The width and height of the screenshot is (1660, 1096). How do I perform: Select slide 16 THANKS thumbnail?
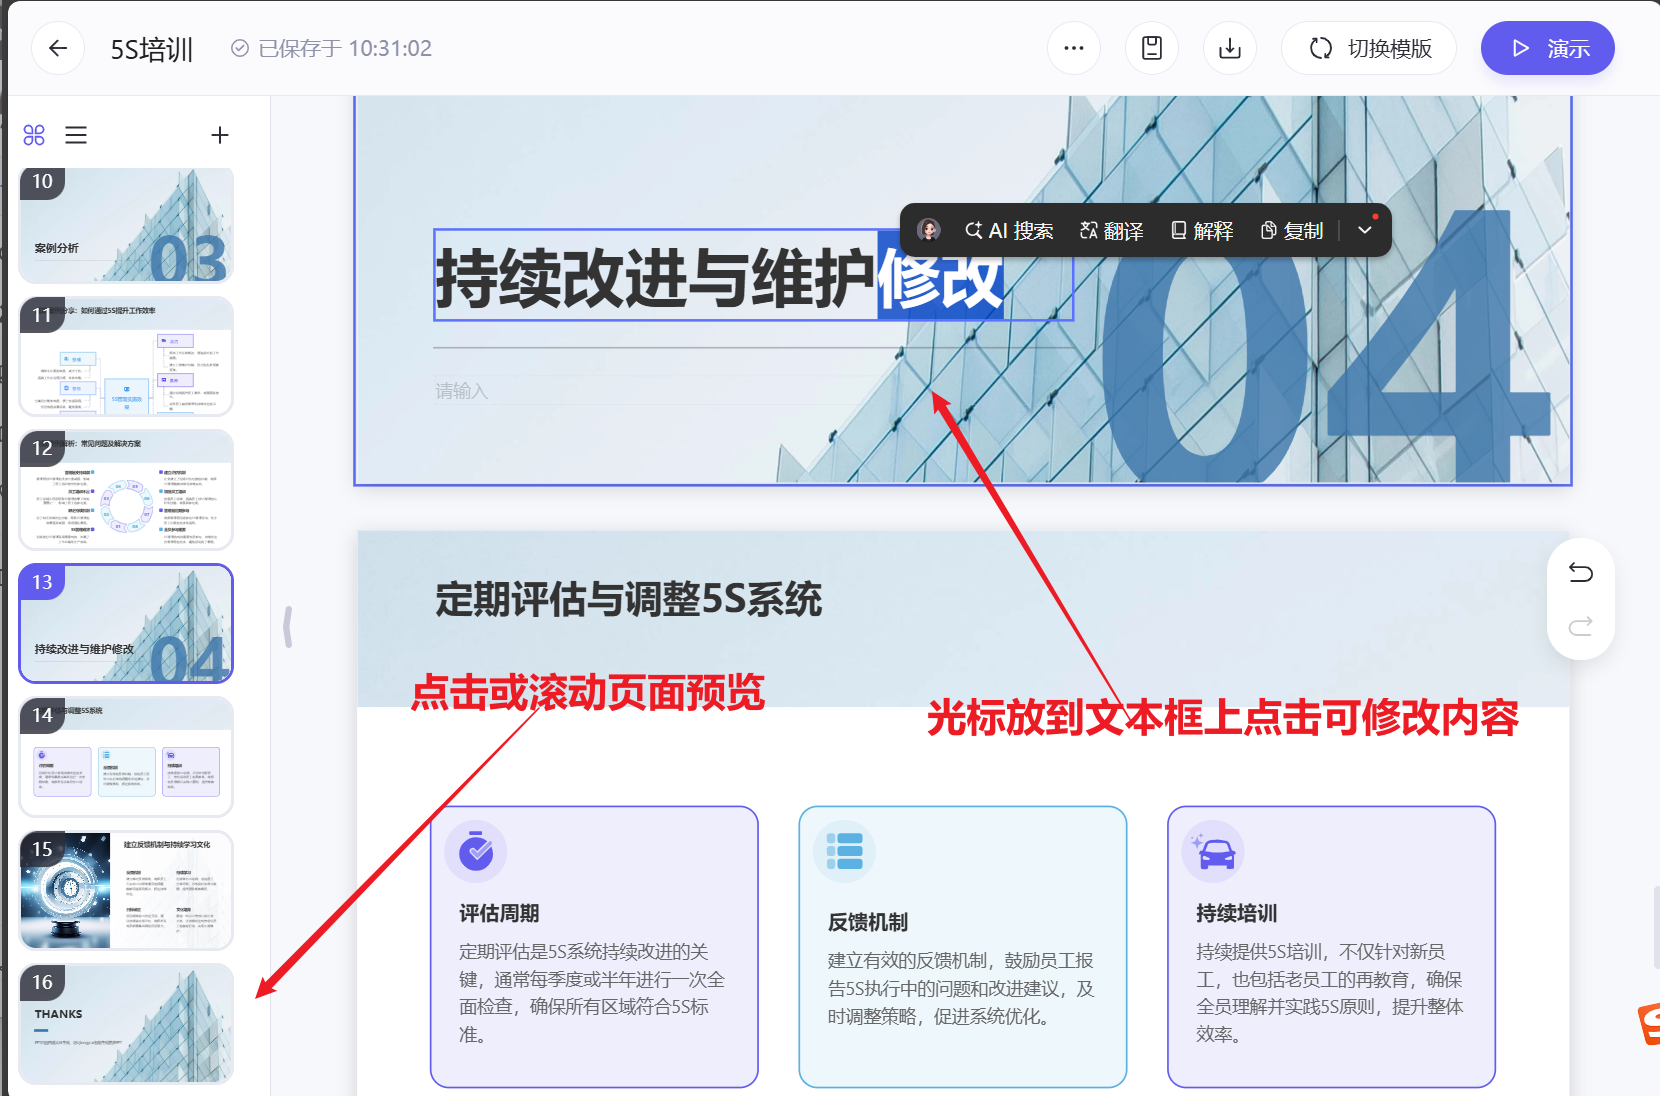click(126, 1023)
